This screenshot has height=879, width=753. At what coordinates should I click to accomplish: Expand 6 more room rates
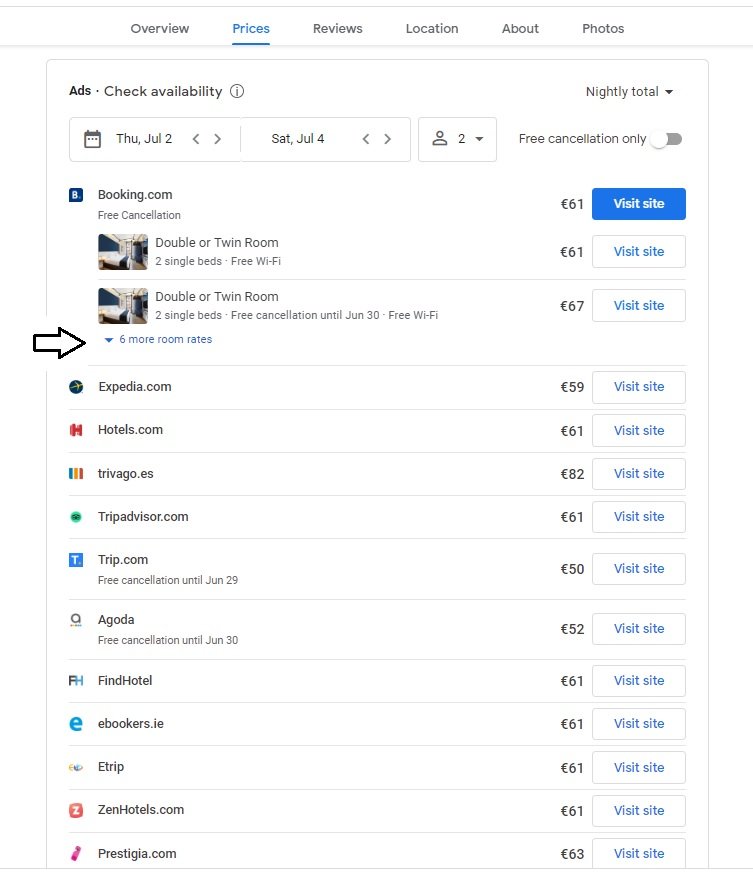click(x=159, y=339)
